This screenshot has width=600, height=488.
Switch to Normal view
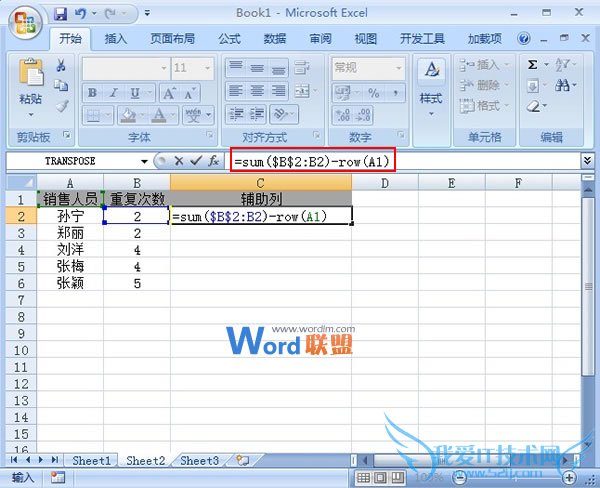pyautogui.click(x=363, y=477)
